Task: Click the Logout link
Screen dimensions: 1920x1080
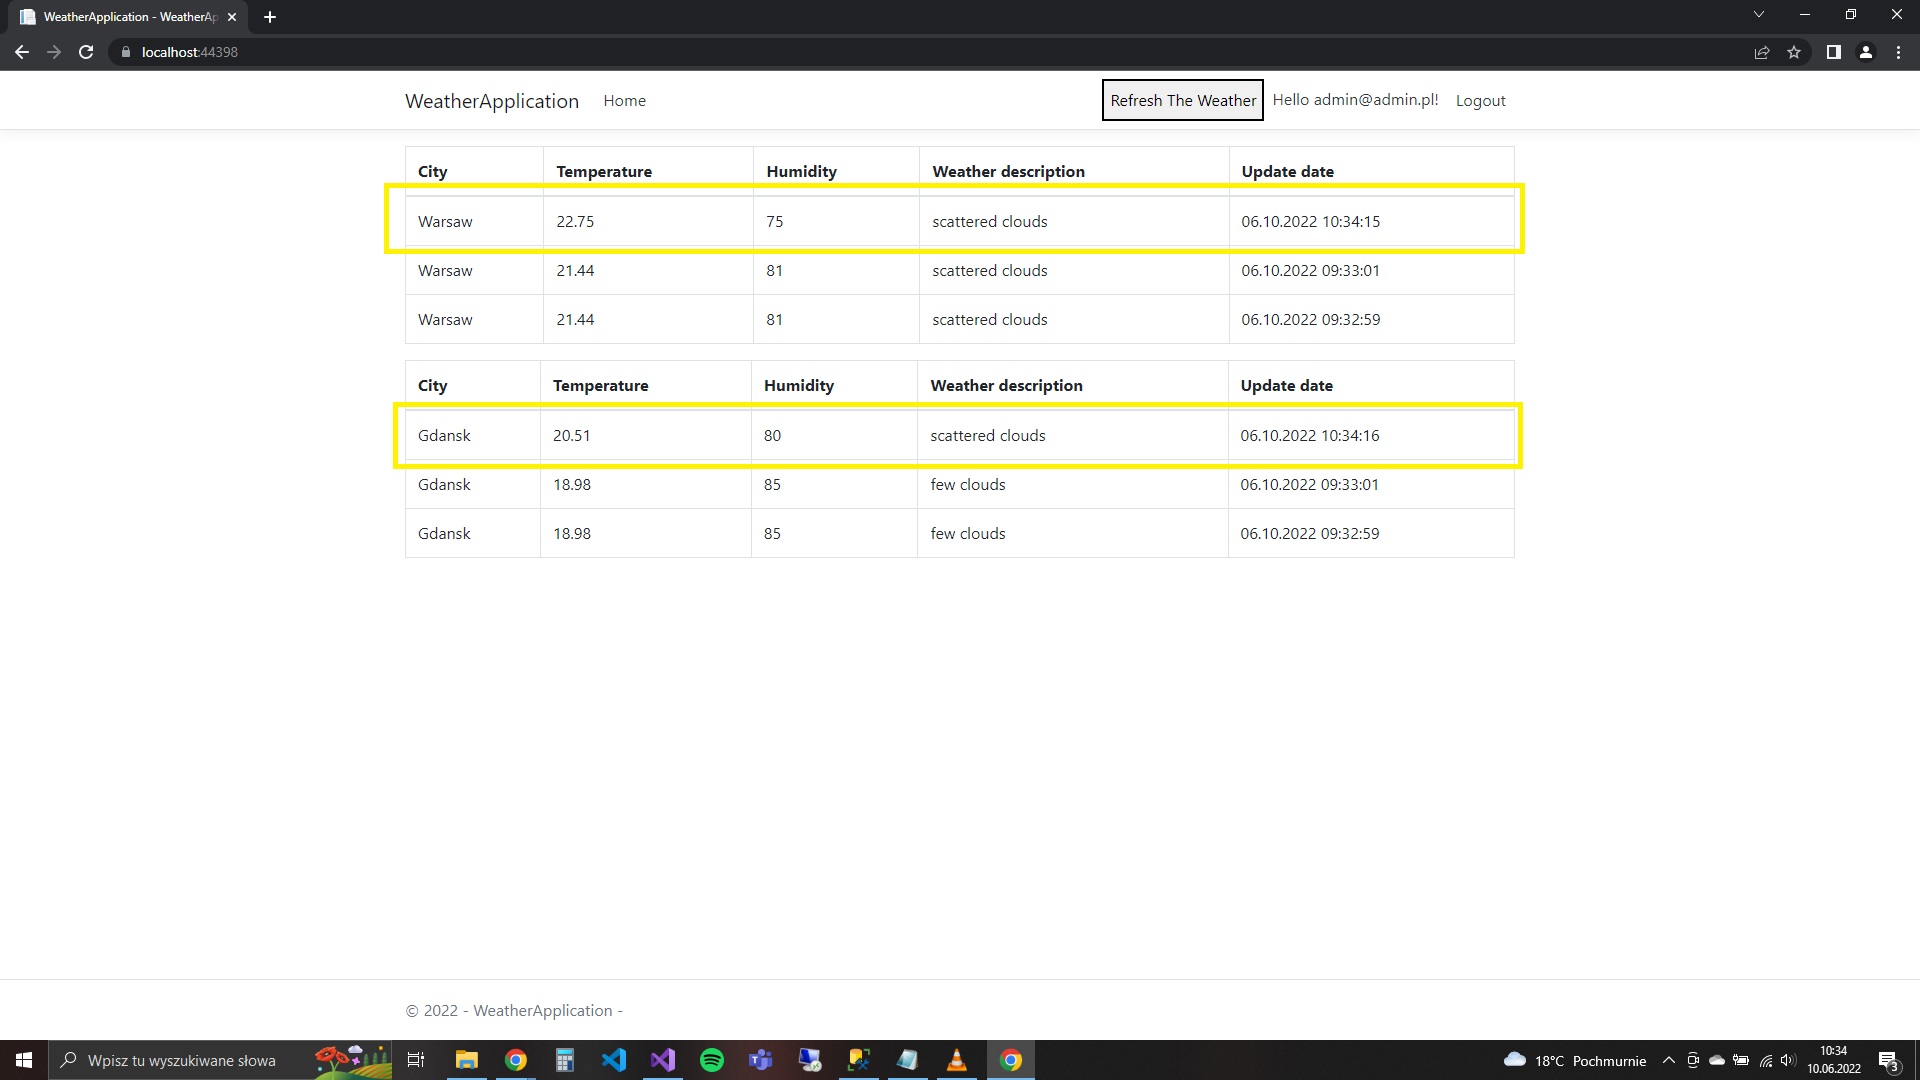Action: click(x=1480, y=101)
